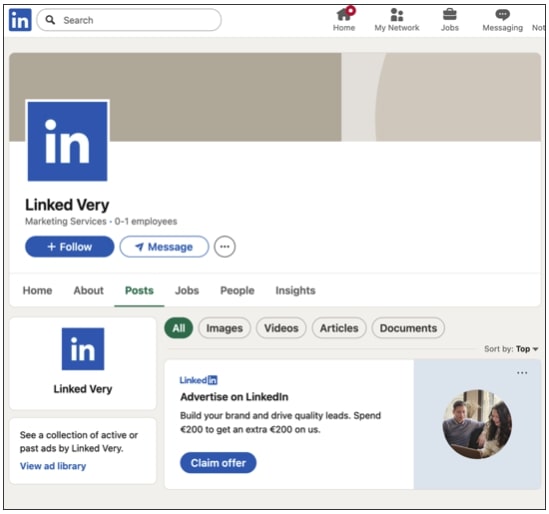The width and height of the screenshot is (549, 514).
Task: Click Linked Very name in sidebar card
Action: click(83, 389)
